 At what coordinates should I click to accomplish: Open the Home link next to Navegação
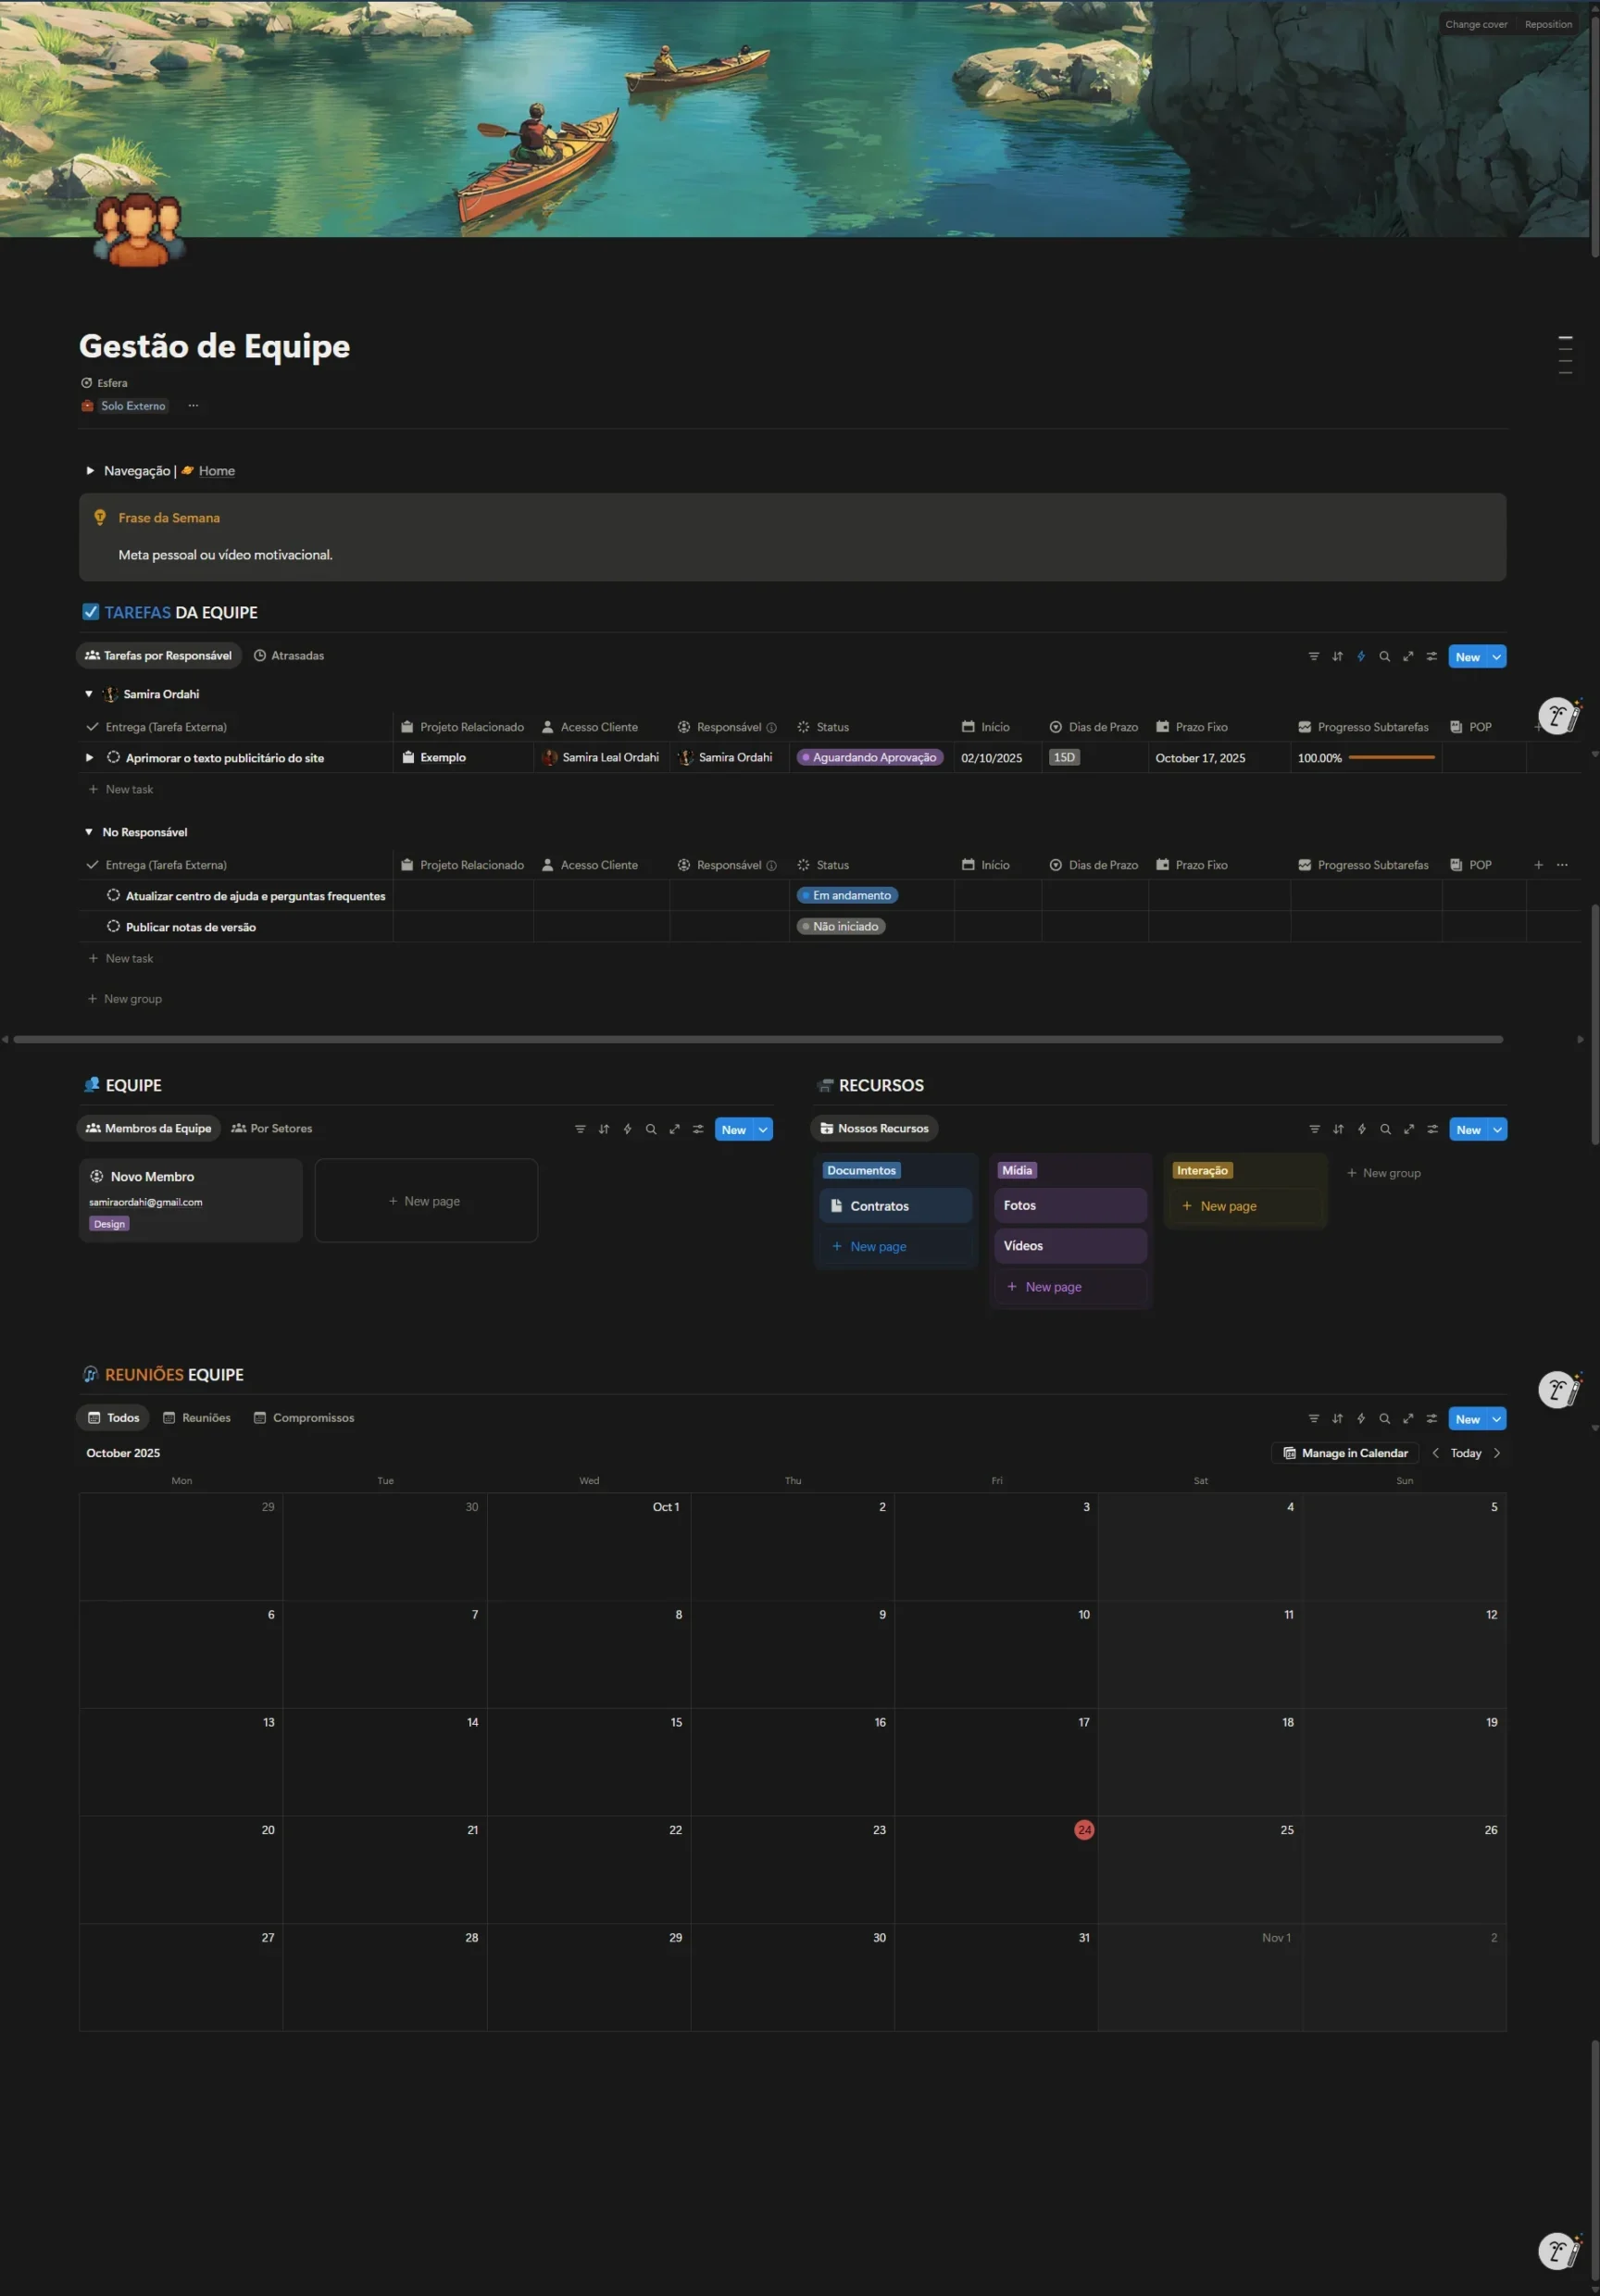pos(216,471)
